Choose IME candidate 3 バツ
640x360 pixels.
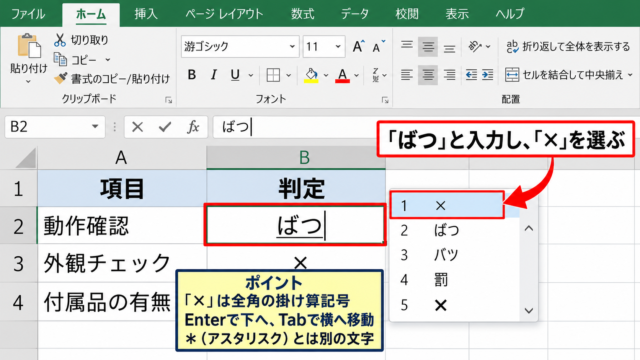[x=455, y=255]
